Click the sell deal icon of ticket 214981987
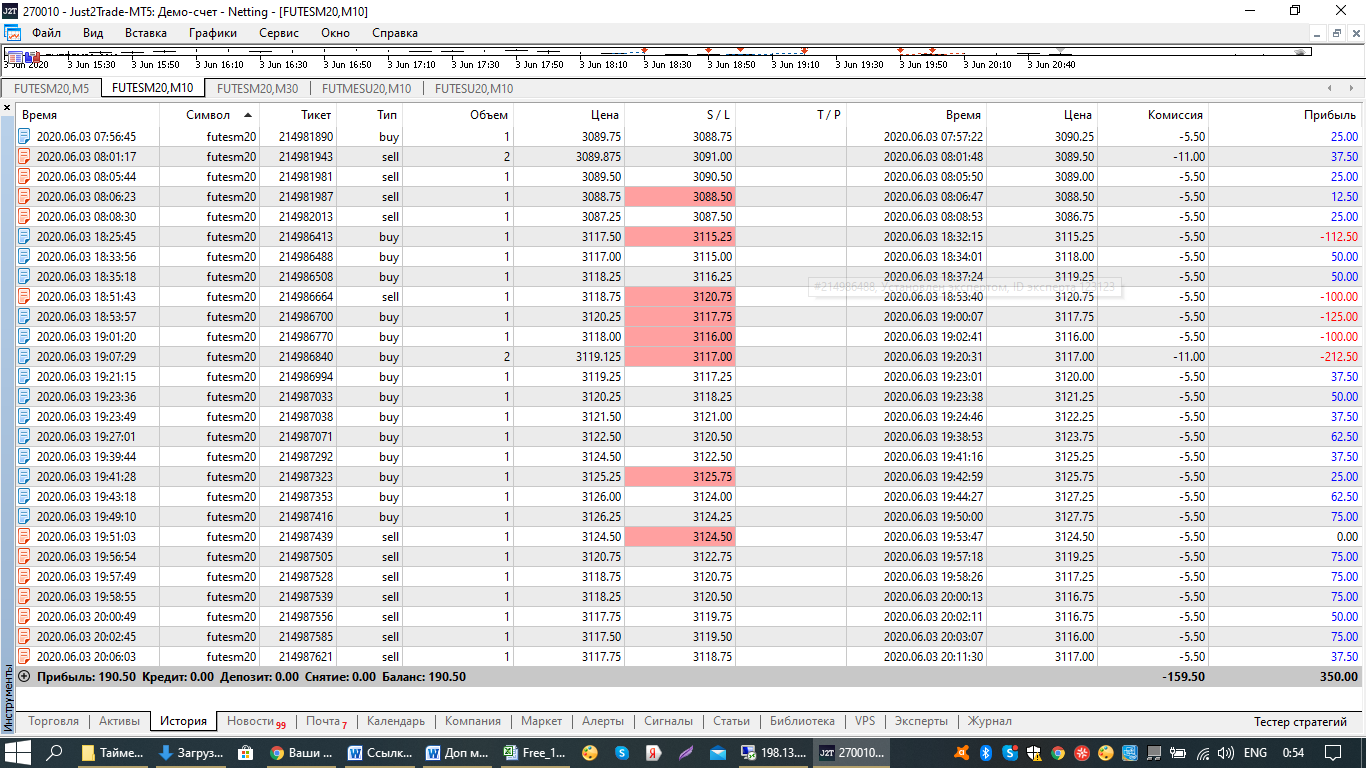Image resolution: width=1366 pixels, height=768 pixels. coord(25,197)
